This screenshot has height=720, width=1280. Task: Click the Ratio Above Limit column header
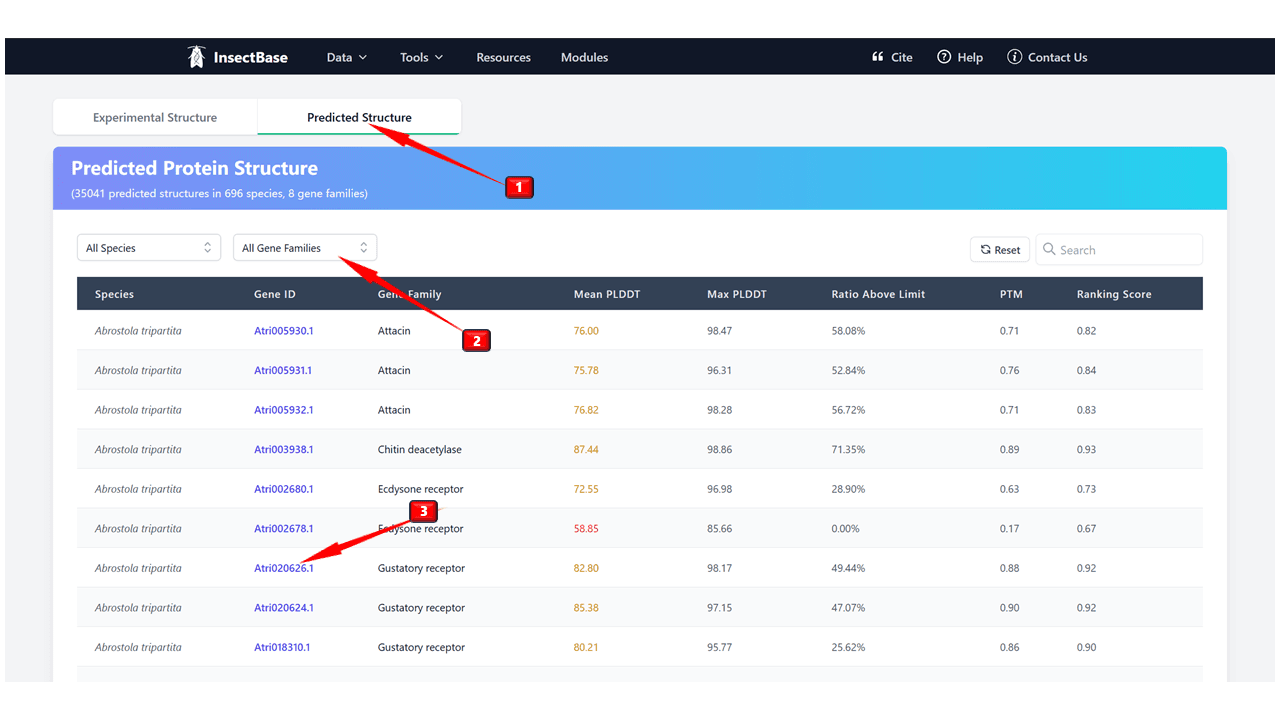878,294
